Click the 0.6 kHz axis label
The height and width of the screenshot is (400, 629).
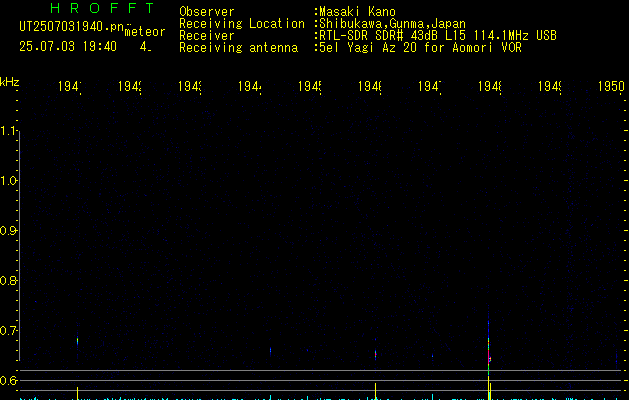tap(9, 380)
